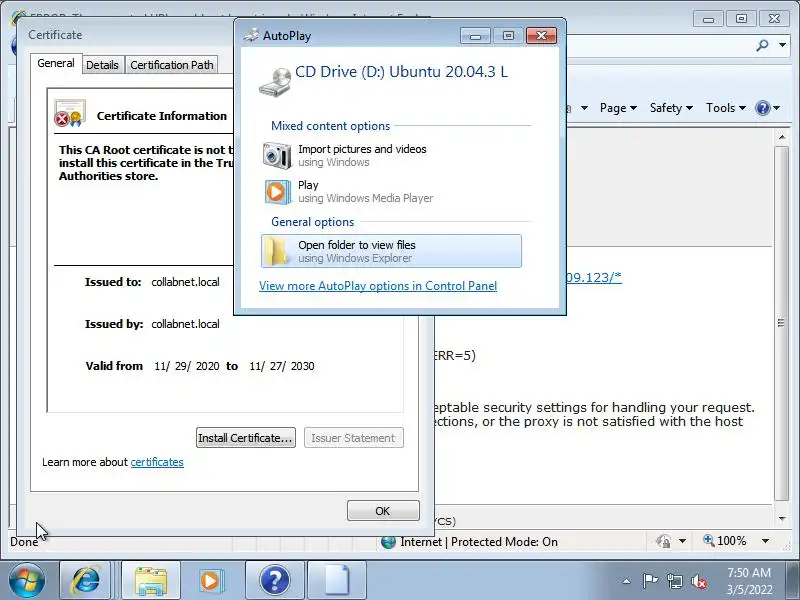Open the security lock status dropdown arrow
Viewport: 800px width, 600px height.
click(683, 541)
